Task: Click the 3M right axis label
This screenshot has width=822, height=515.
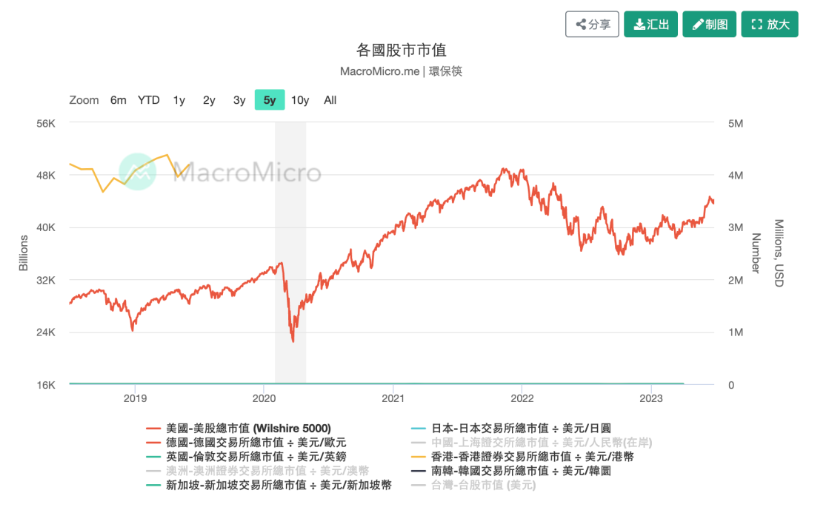Action: [736, 228]
